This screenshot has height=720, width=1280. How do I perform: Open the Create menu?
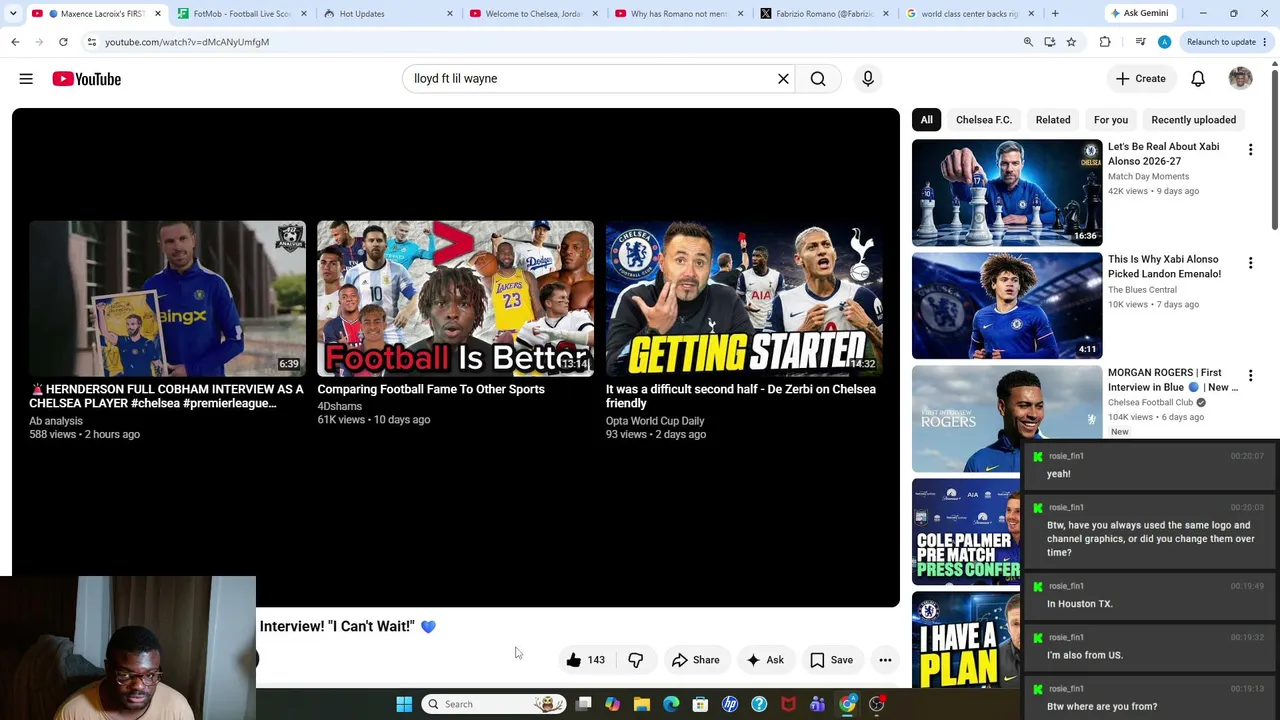click(1141, 79)
